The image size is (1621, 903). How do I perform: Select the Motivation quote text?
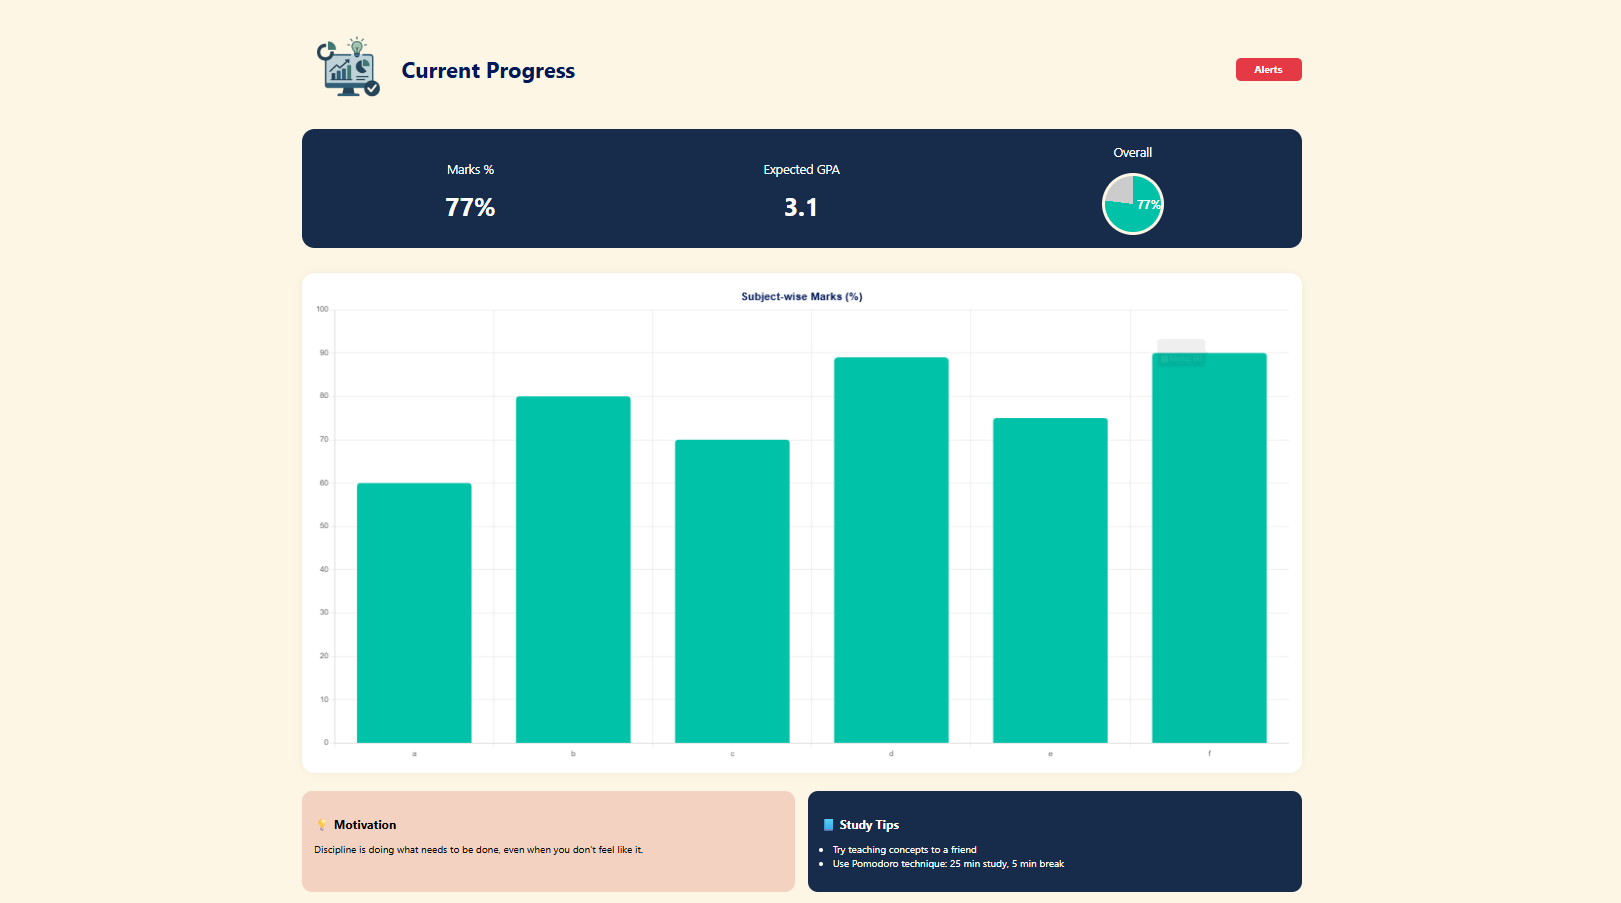[x=478, y=848]
